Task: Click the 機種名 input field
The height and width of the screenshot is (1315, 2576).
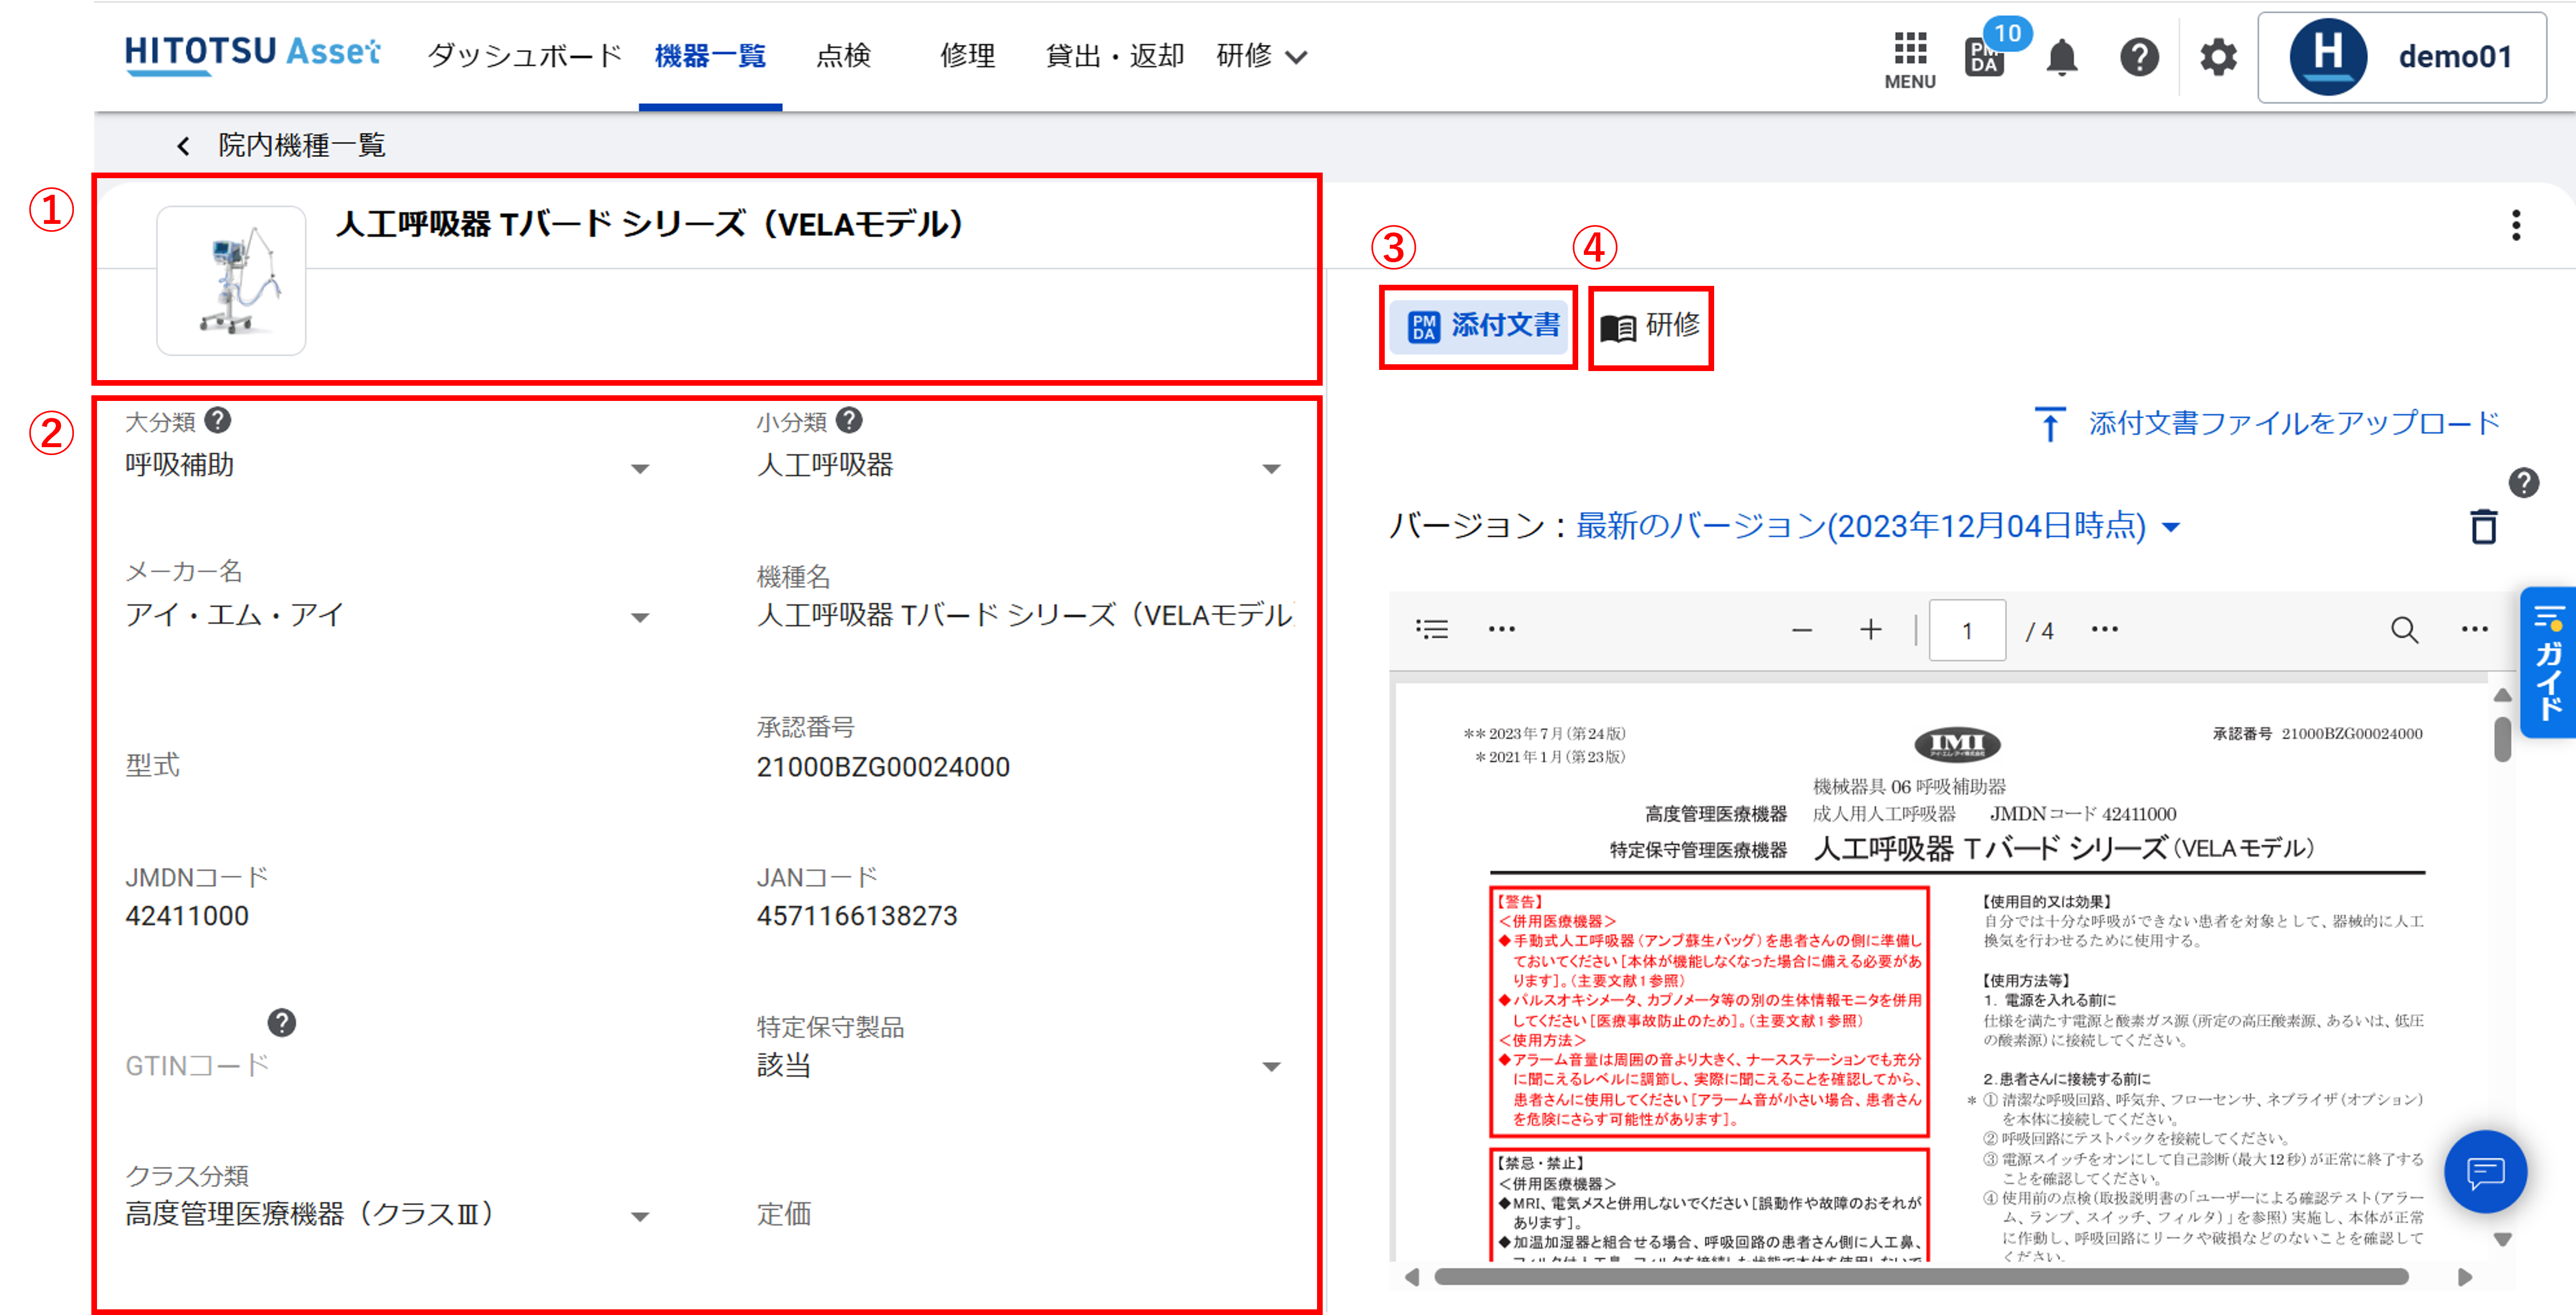Action: coord(1025,615)
